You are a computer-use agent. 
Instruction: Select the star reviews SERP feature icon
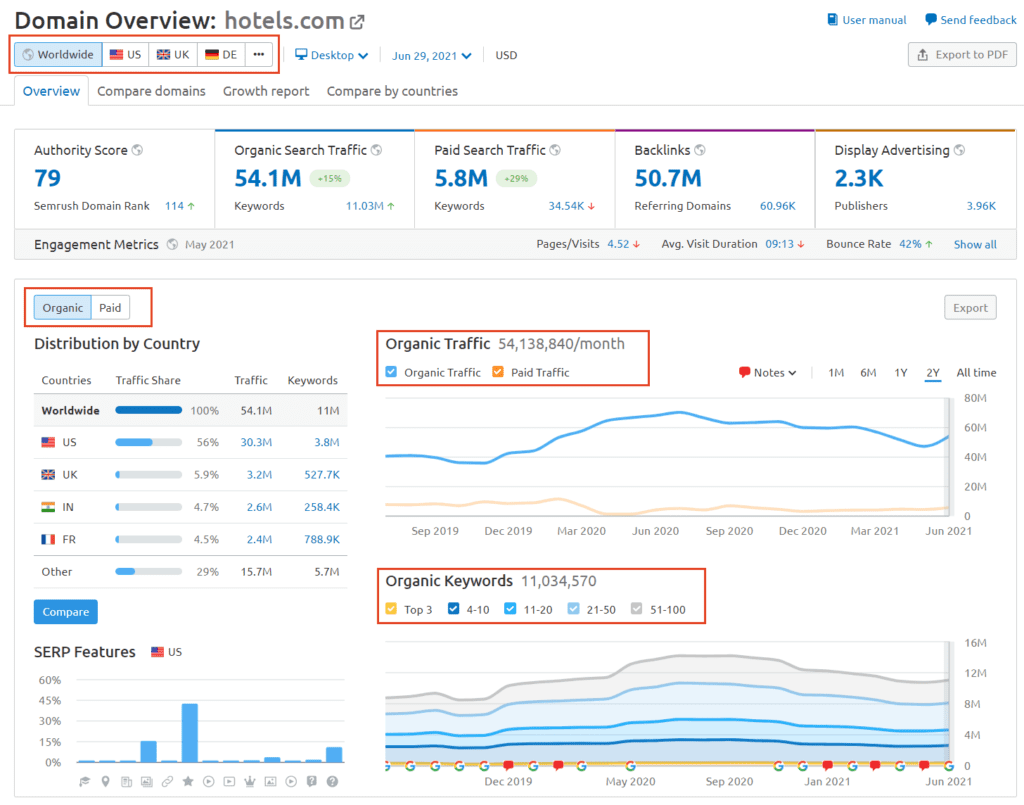tap(188, 781)
